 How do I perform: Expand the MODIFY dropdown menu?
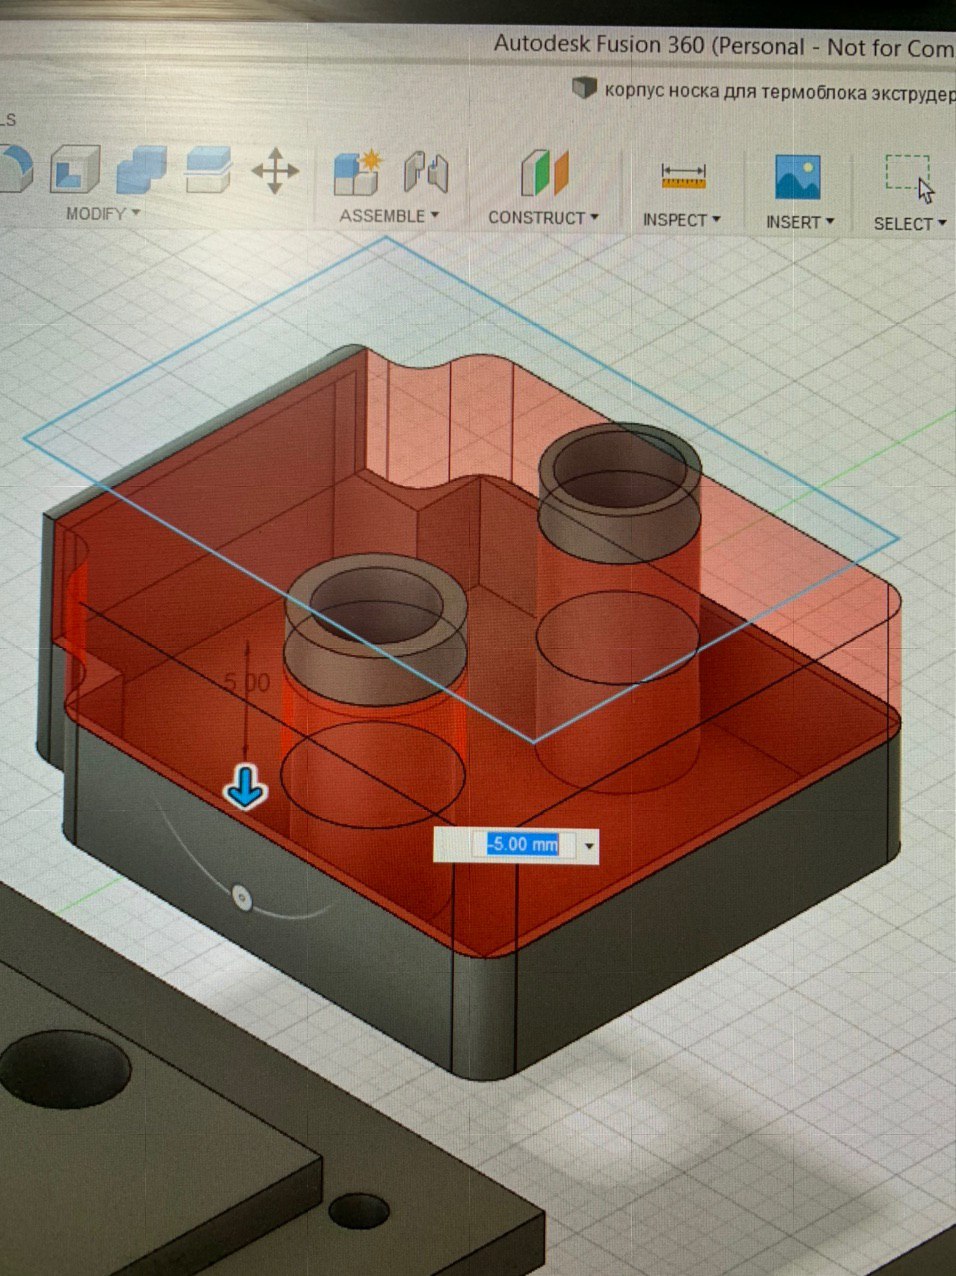(x=103, y=214)
